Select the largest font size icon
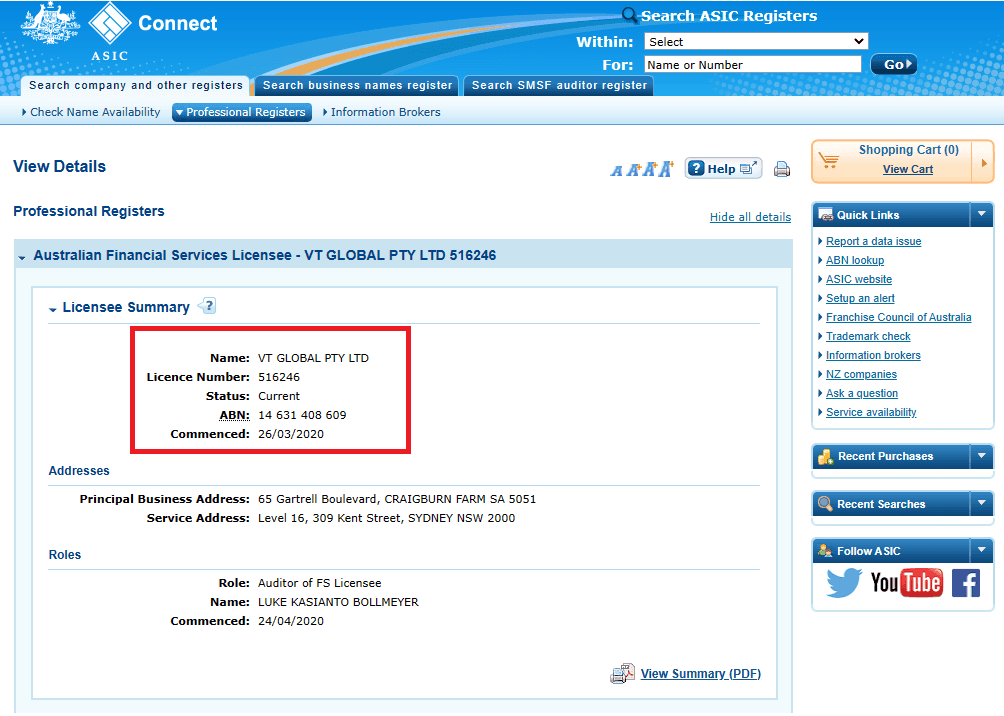Screen dimensions: 1004x716 pos(667,169)
